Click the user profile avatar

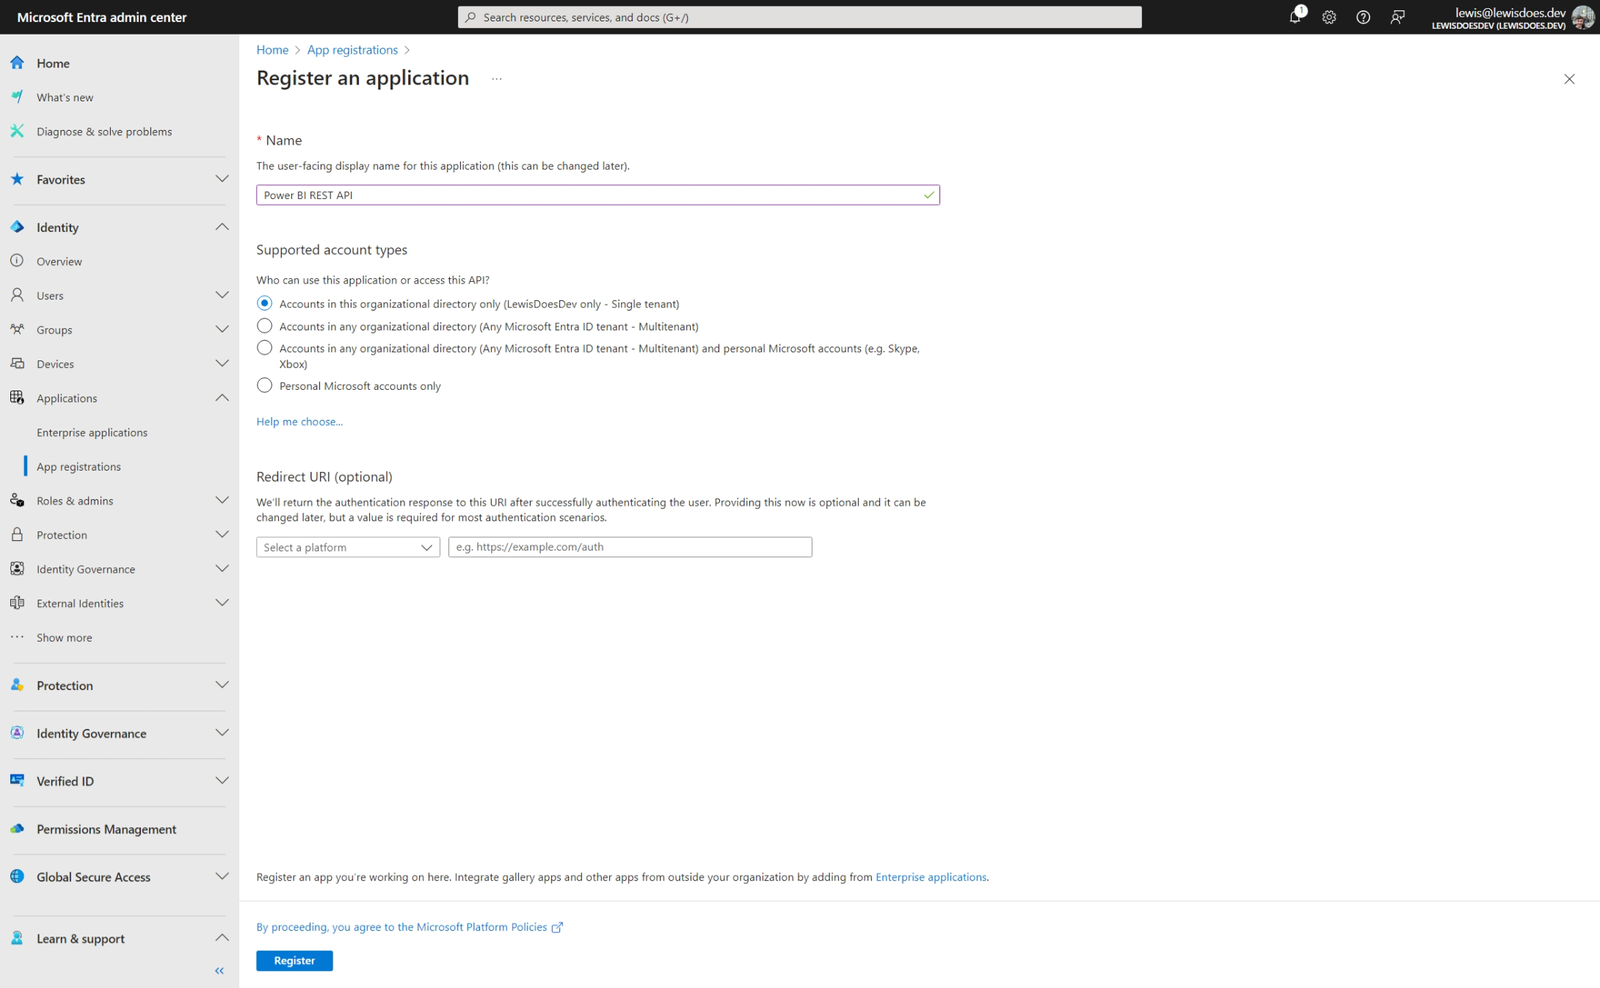1583,17
